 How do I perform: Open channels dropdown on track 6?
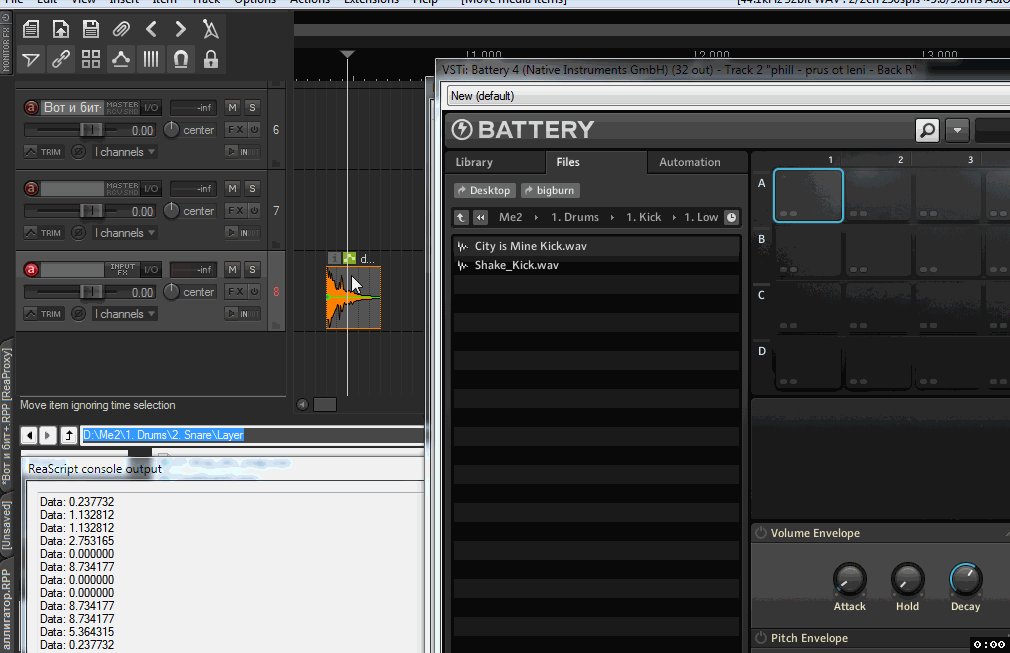[x=125, y=152]
